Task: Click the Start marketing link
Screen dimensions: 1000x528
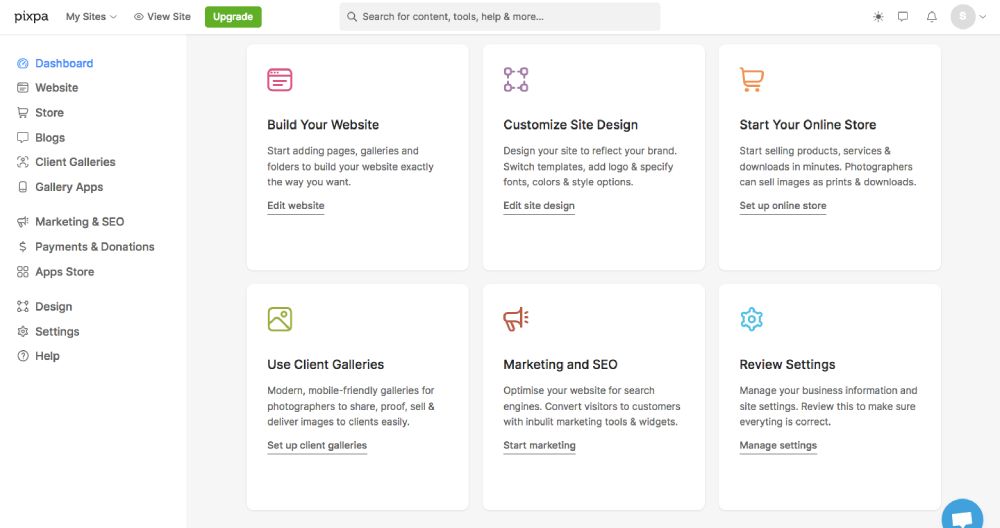Action: [x=539, y=446]
